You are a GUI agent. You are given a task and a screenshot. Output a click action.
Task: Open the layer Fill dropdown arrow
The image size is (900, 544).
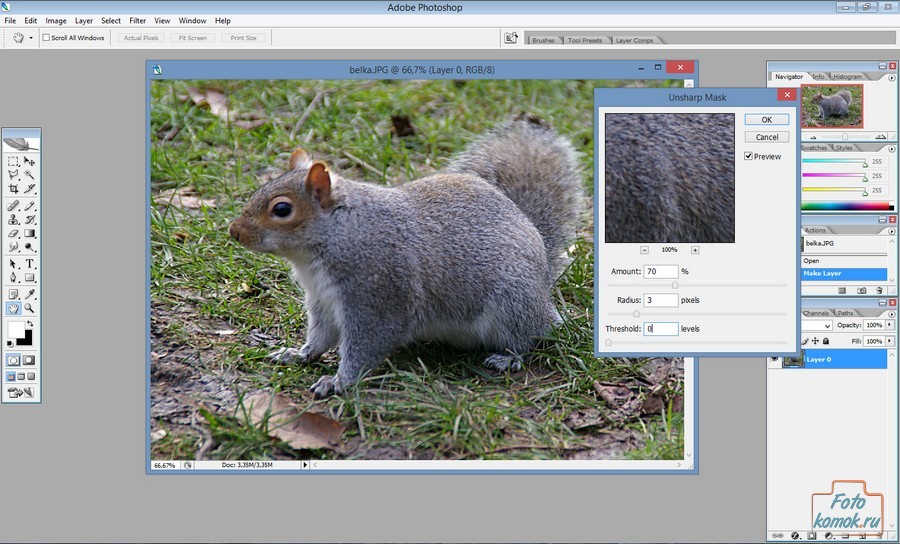(888, 341)
